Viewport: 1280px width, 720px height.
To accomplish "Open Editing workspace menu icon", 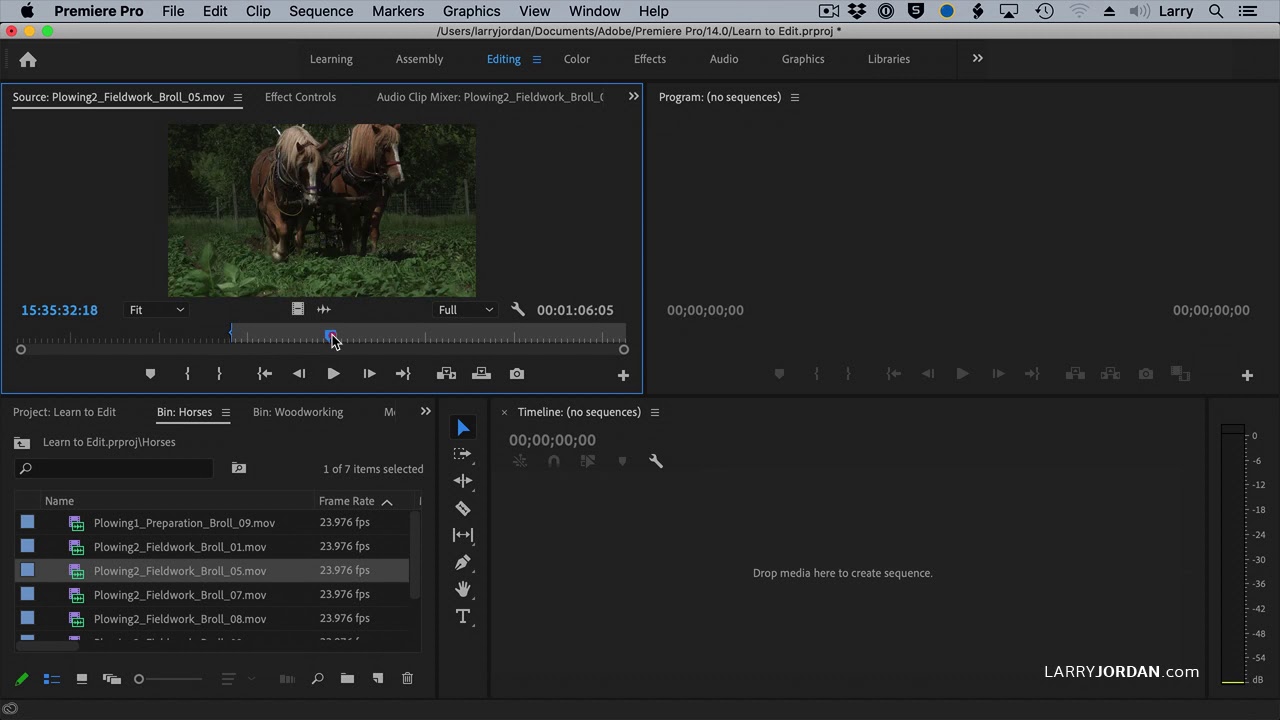I will [536, 60].
